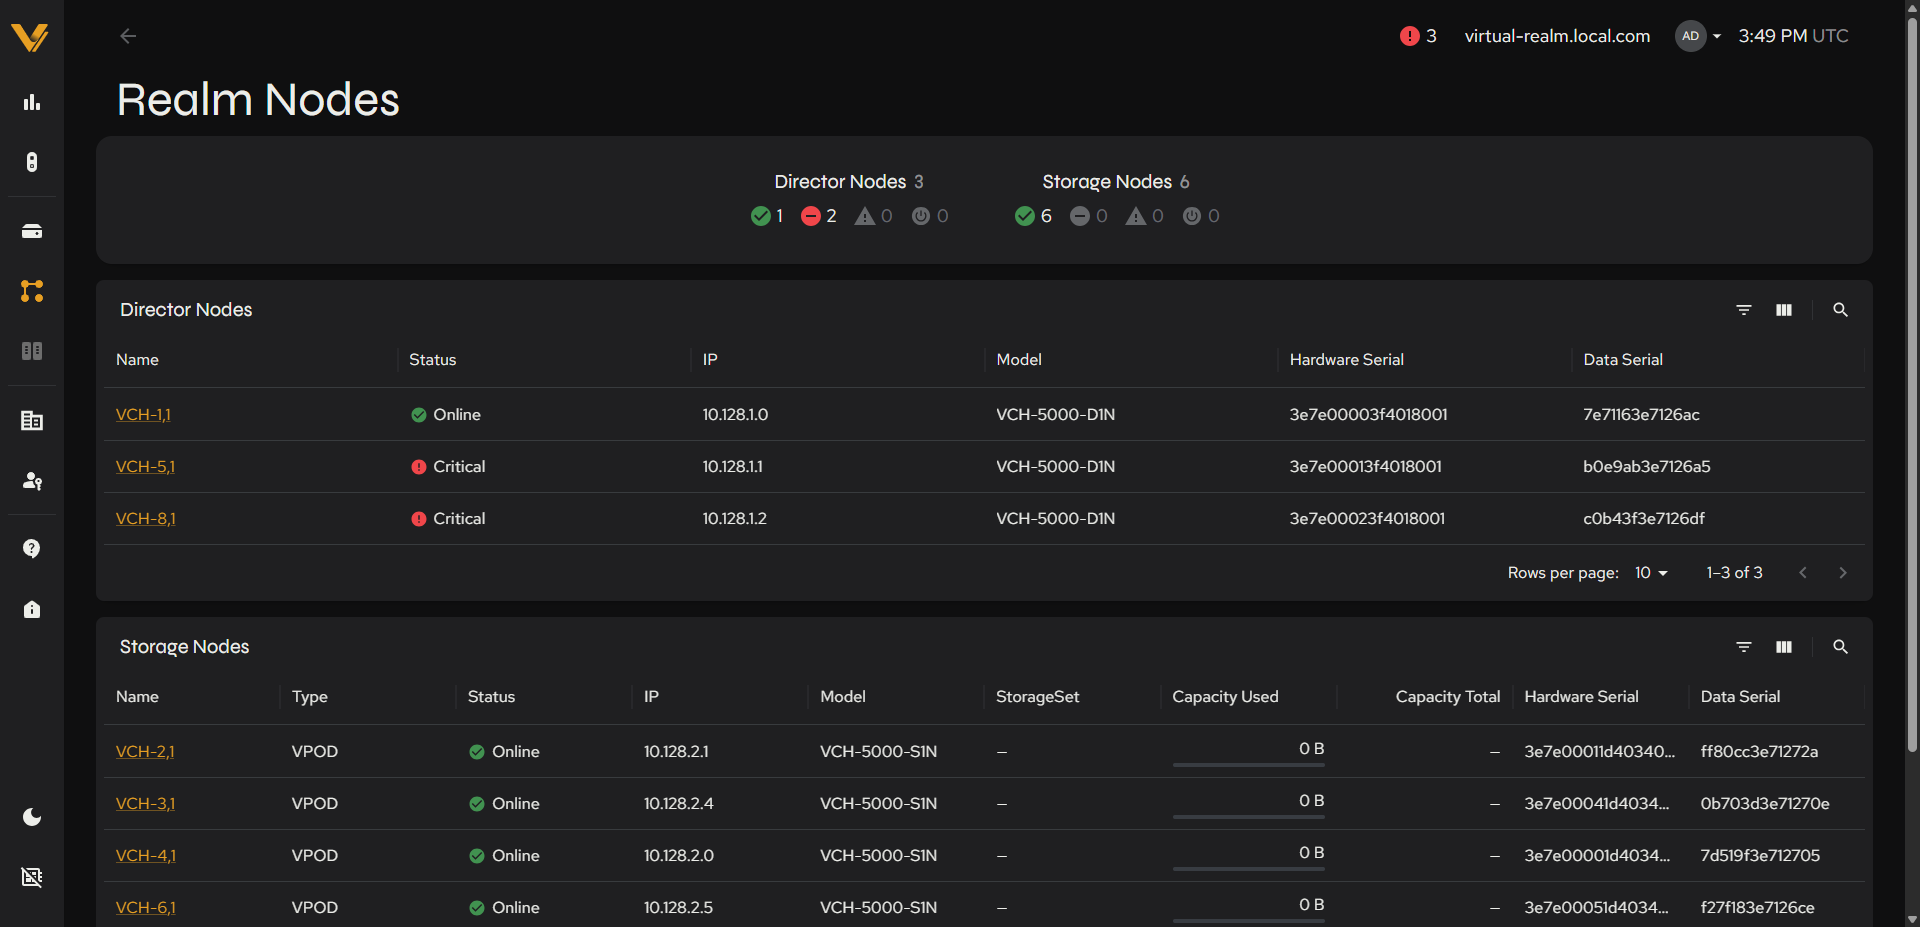Open Storage Nodes column chooser
The height and width of the screenshot is (927, 1920).
tap(1784, 647)
